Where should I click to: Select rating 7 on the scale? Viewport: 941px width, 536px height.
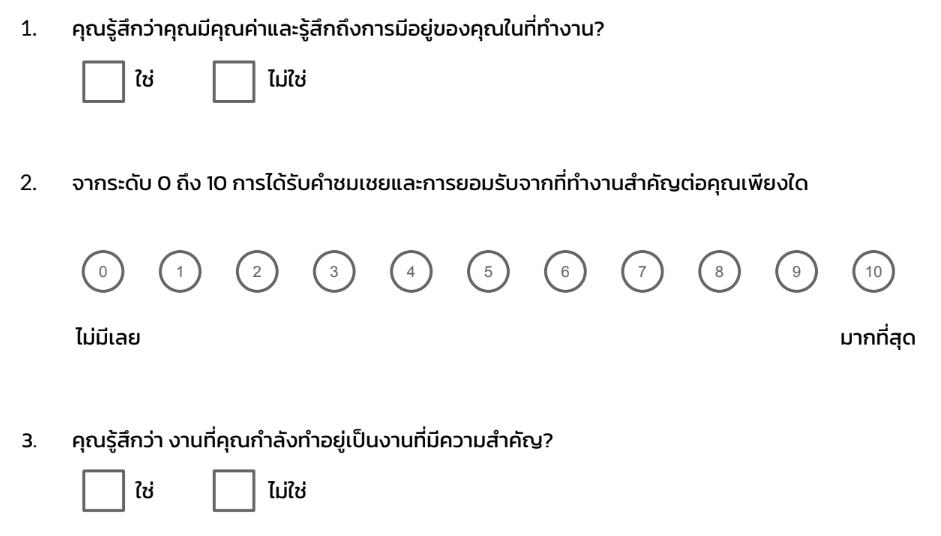pyautogui.click(x=642, y=271)
